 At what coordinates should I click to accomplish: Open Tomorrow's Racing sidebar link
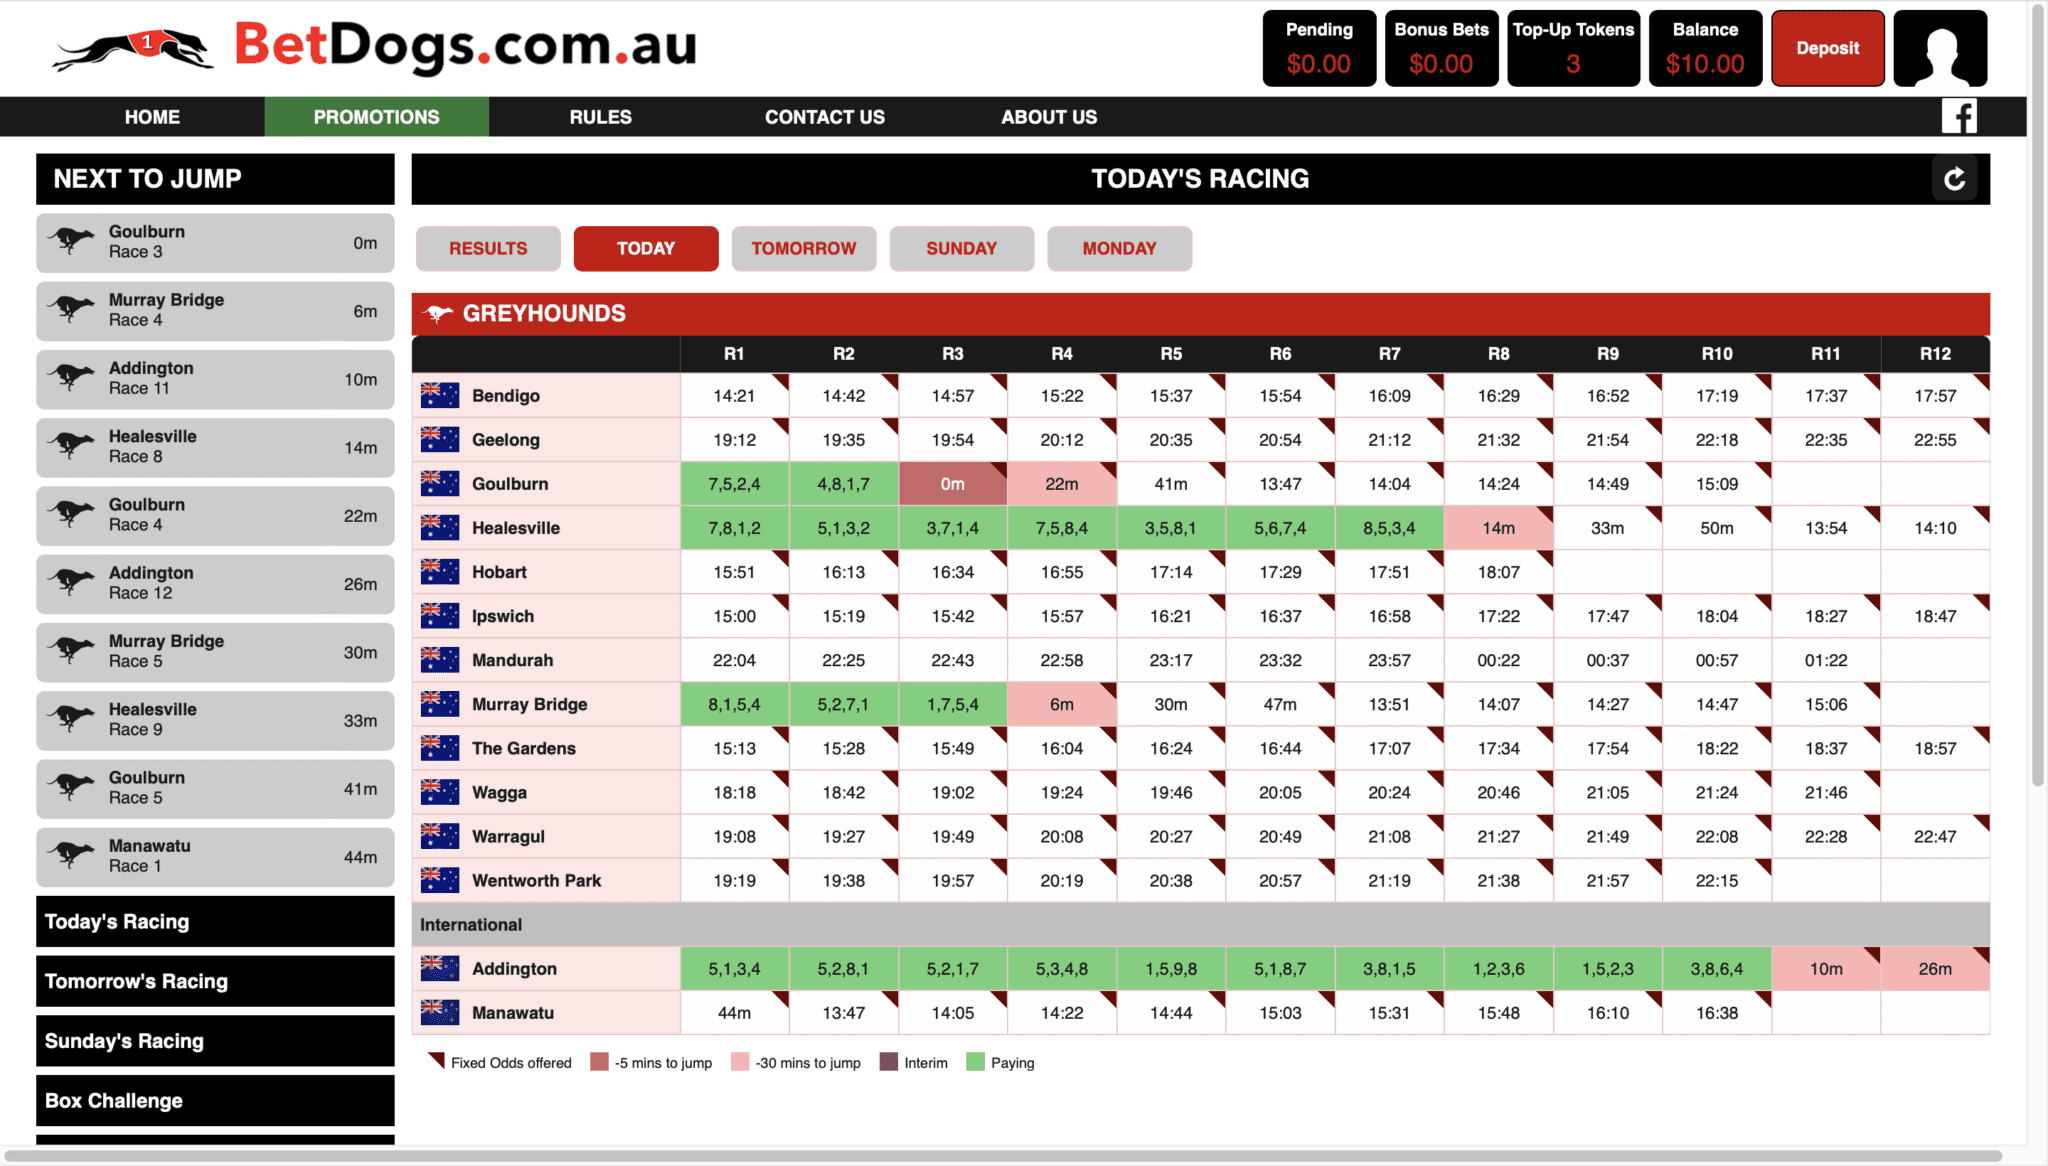(215, 981)
